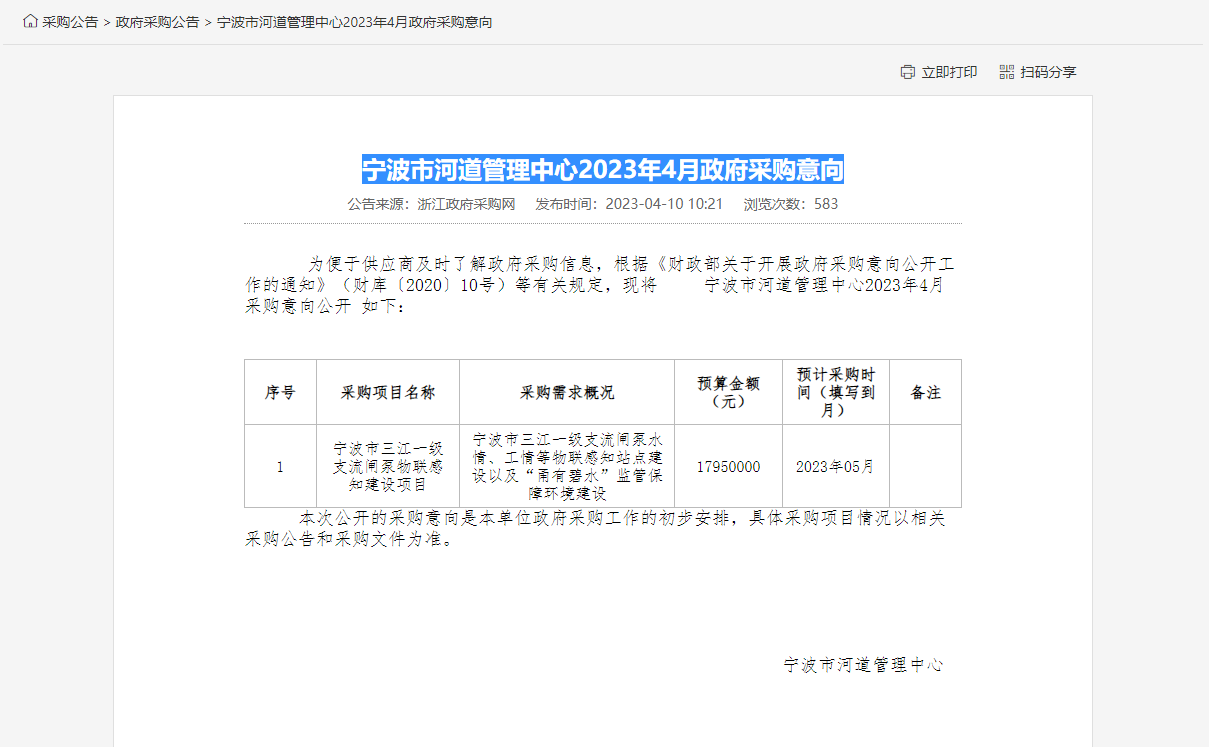Viewport: 1209px width, 747px height.
Task: Click breadcrumb 宁波市河道管理中心2023年4月政府采购意向
Action: pyautogui.click(x=354, y=22)
